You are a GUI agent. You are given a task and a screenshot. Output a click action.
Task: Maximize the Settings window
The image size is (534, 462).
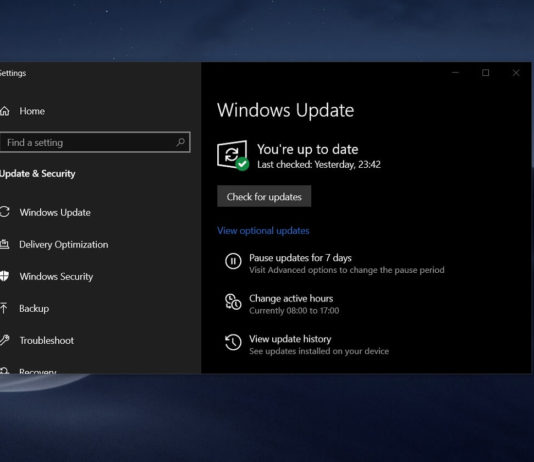click(x=486, y=73)
